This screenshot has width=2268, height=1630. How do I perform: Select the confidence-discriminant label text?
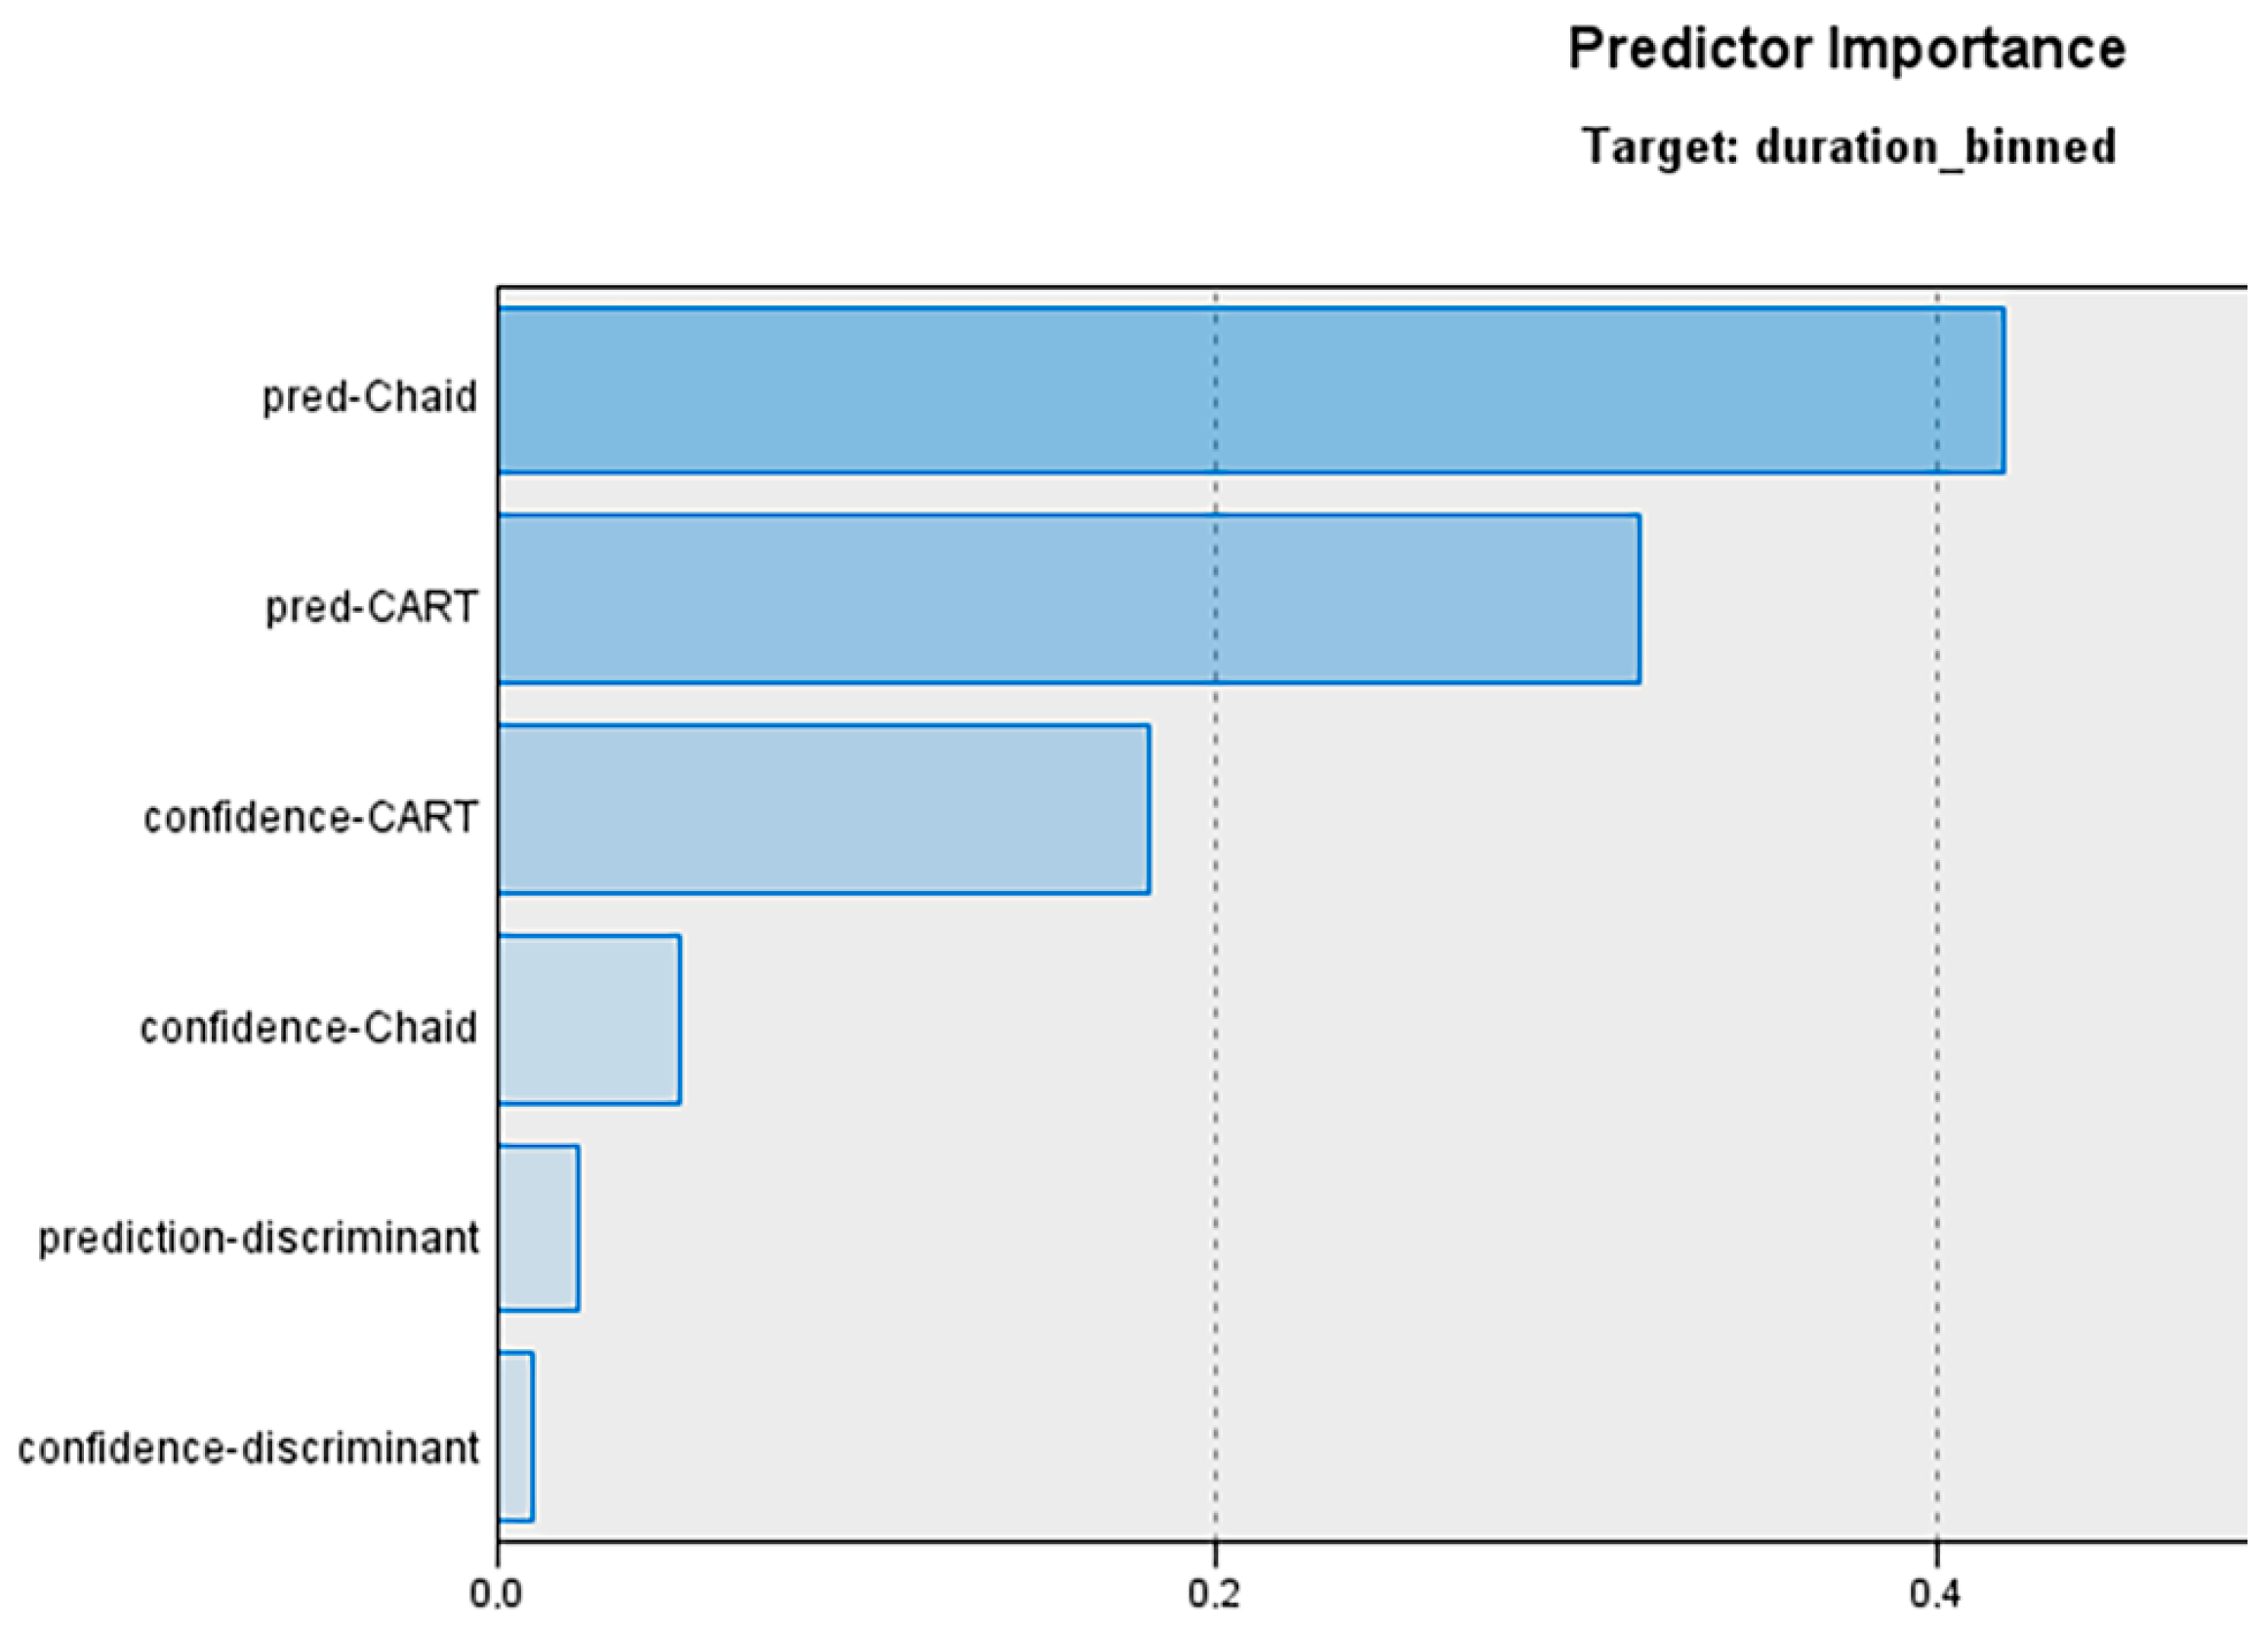[249, 1448]
